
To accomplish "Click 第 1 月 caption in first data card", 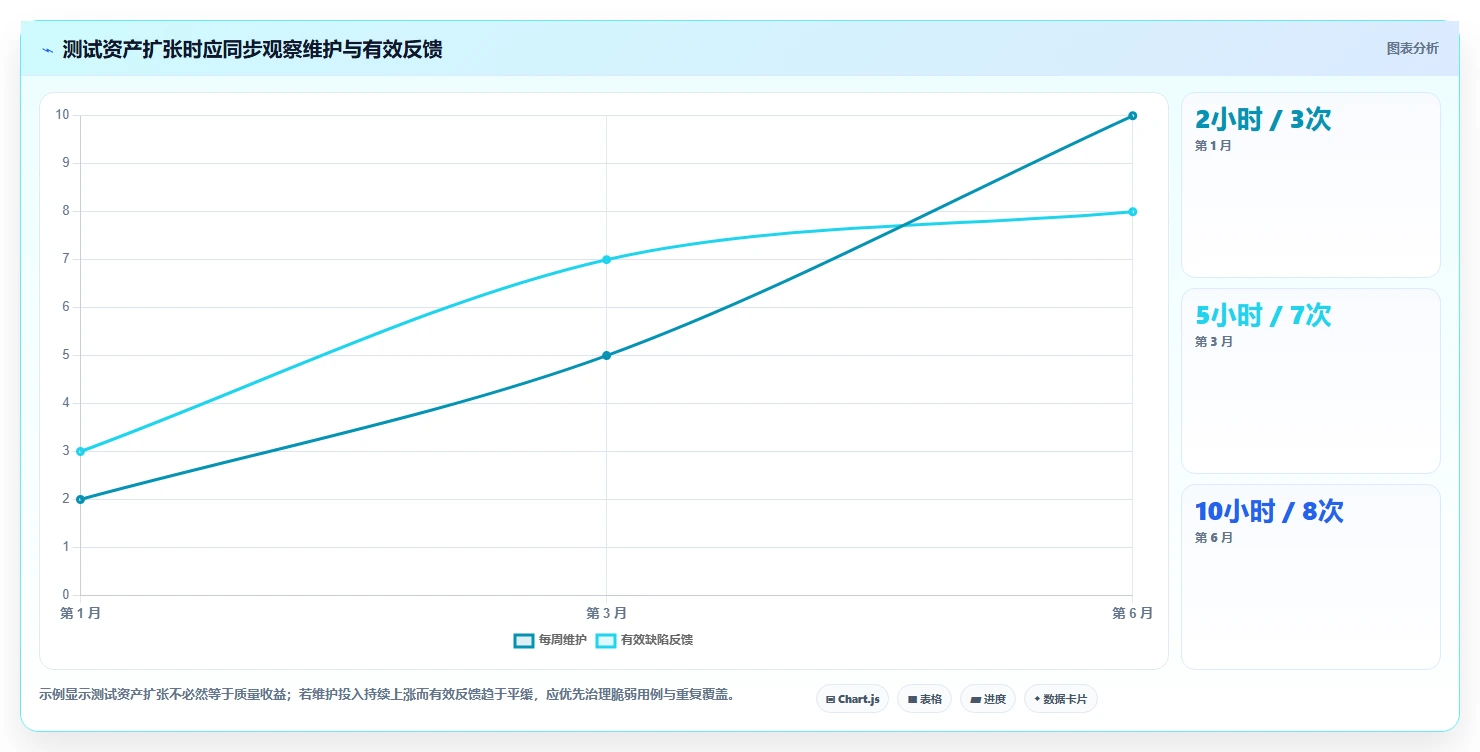I will coord(1213,146).
